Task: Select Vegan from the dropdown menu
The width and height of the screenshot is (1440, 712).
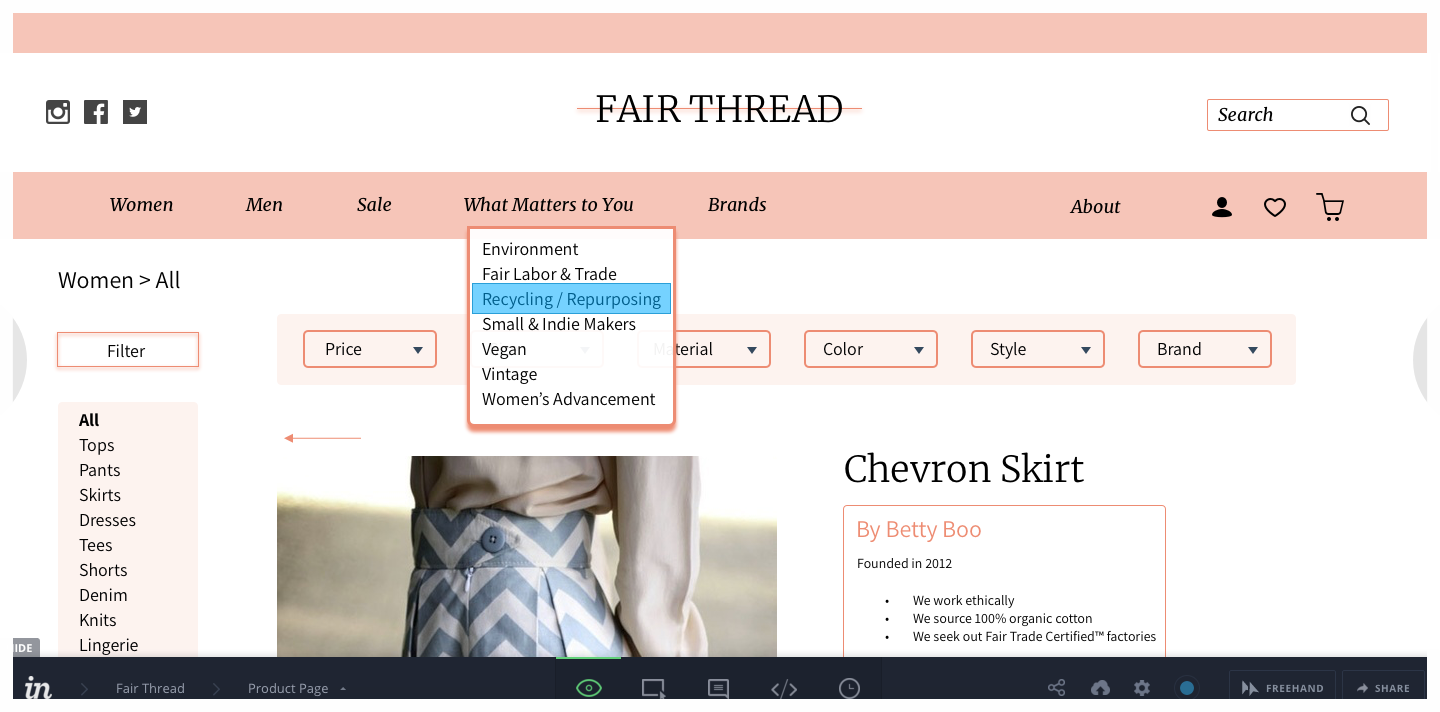Action: [x=504, y=349]
